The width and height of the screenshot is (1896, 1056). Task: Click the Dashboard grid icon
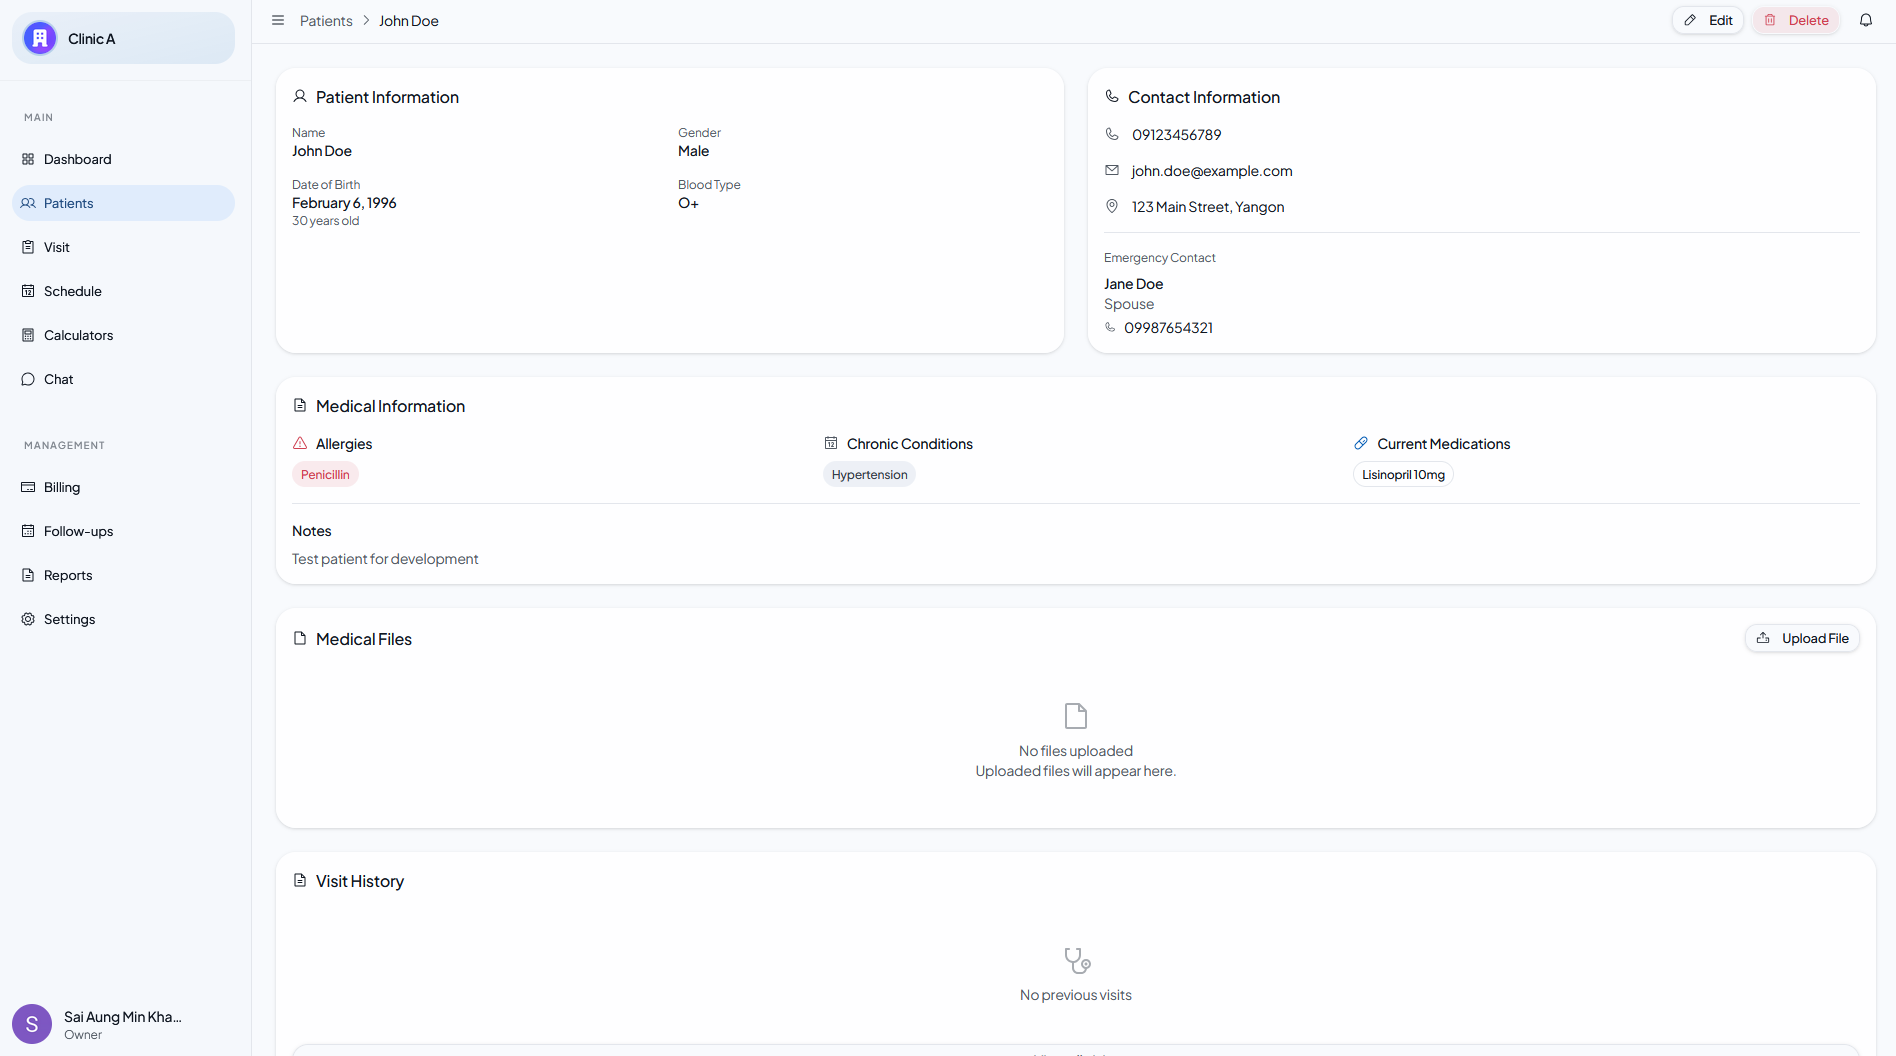point(28,159)
